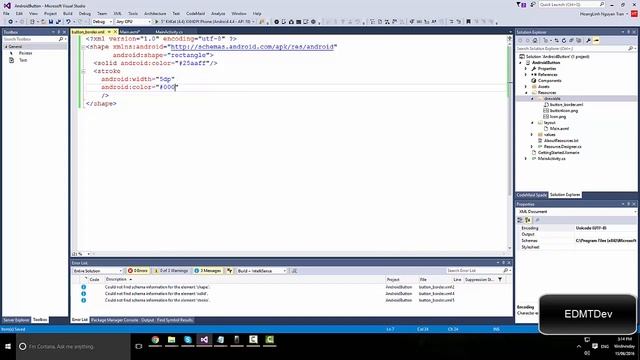This screenshot has height=360, width=640.
Task: Click the filter funnel icon in Error List header
Action: pyautogui.click(x=500, y=280)
